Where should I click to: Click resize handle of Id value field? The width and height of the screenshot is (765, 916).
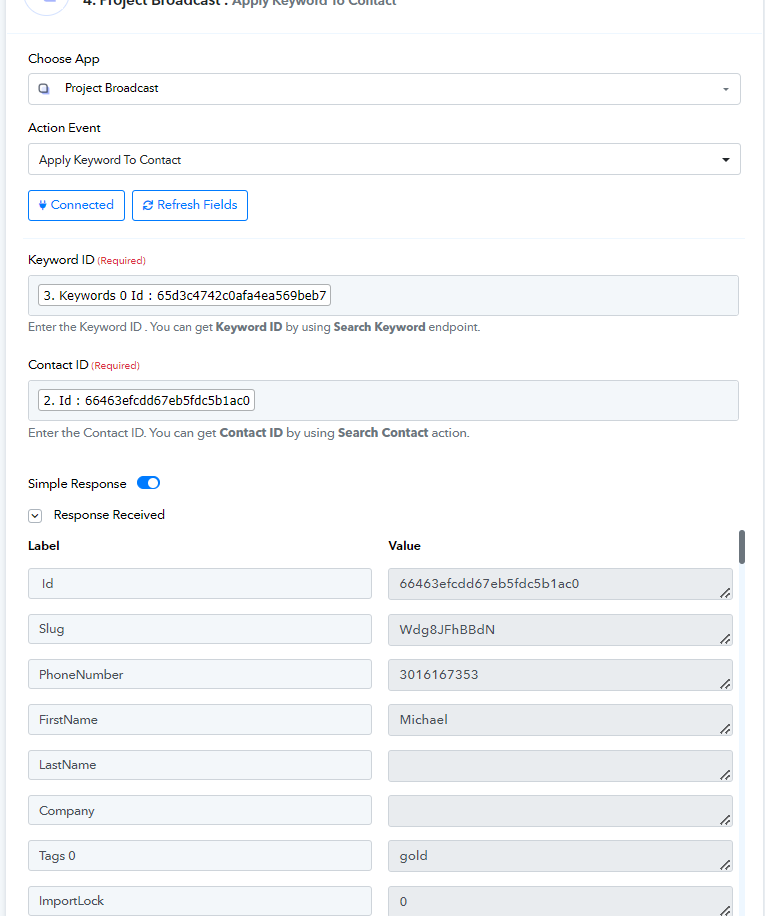[x=725, y=593]
